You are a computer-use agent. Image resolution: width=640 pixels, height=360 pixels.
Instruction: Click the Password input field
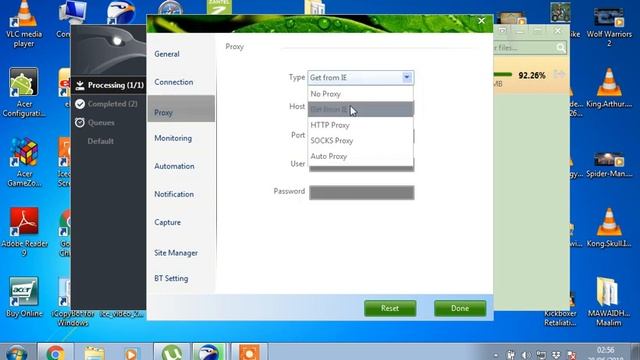tap(362, 192)
